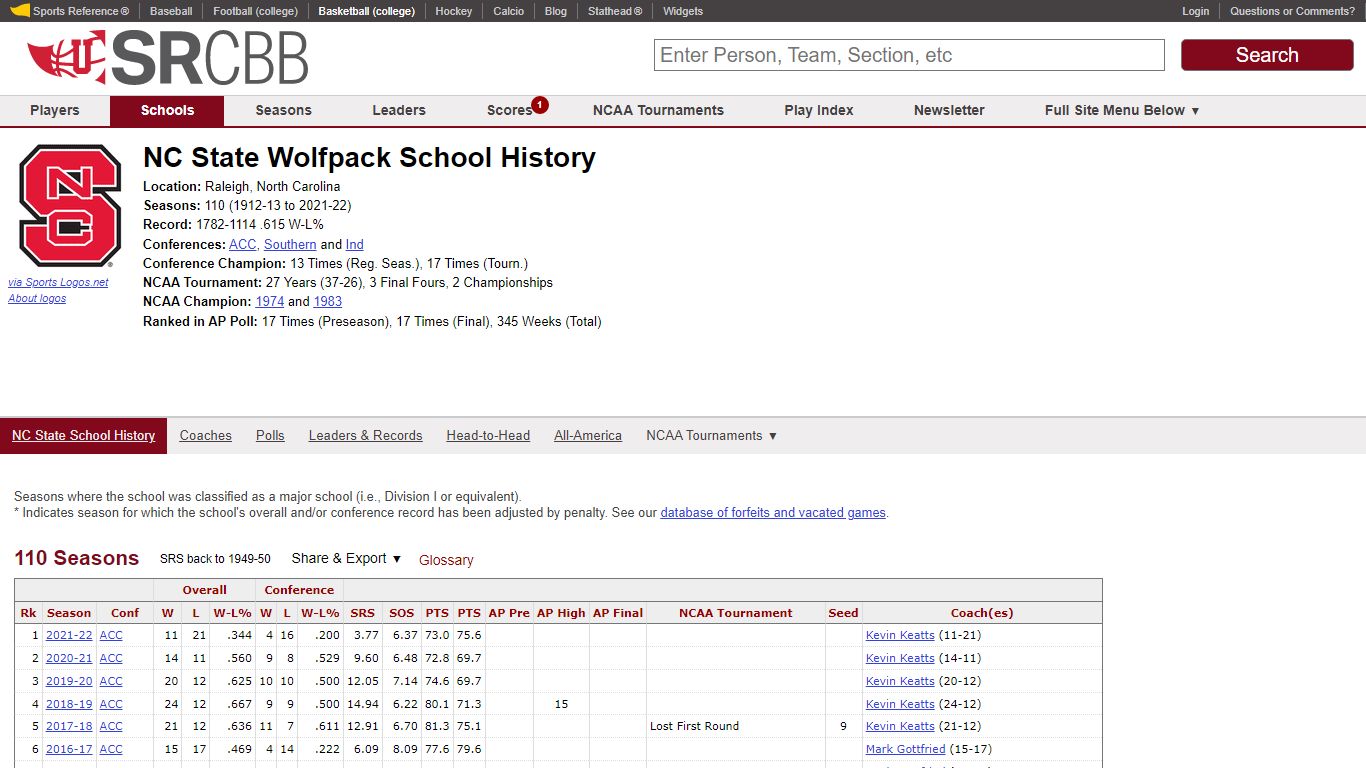Click the NC State Wolfpack logo image
This screenshot has width=1366, height=768.
(70, 205)
